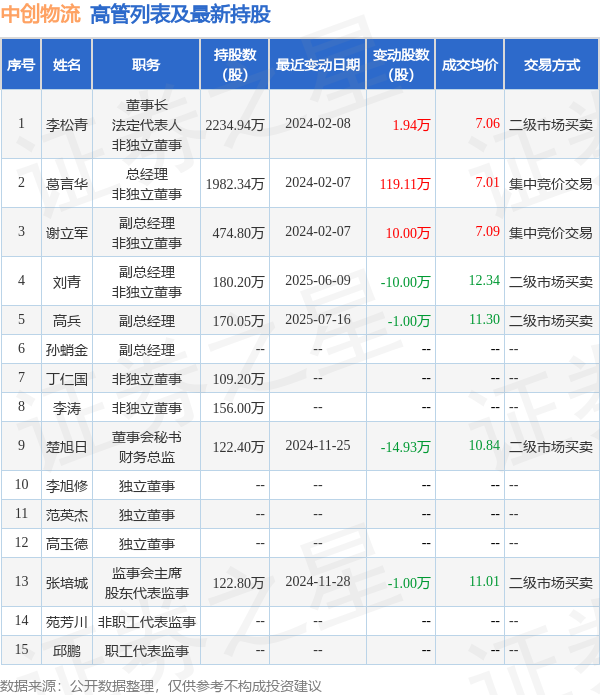Click holdings value 170.05万

click(x=238, y=321)
